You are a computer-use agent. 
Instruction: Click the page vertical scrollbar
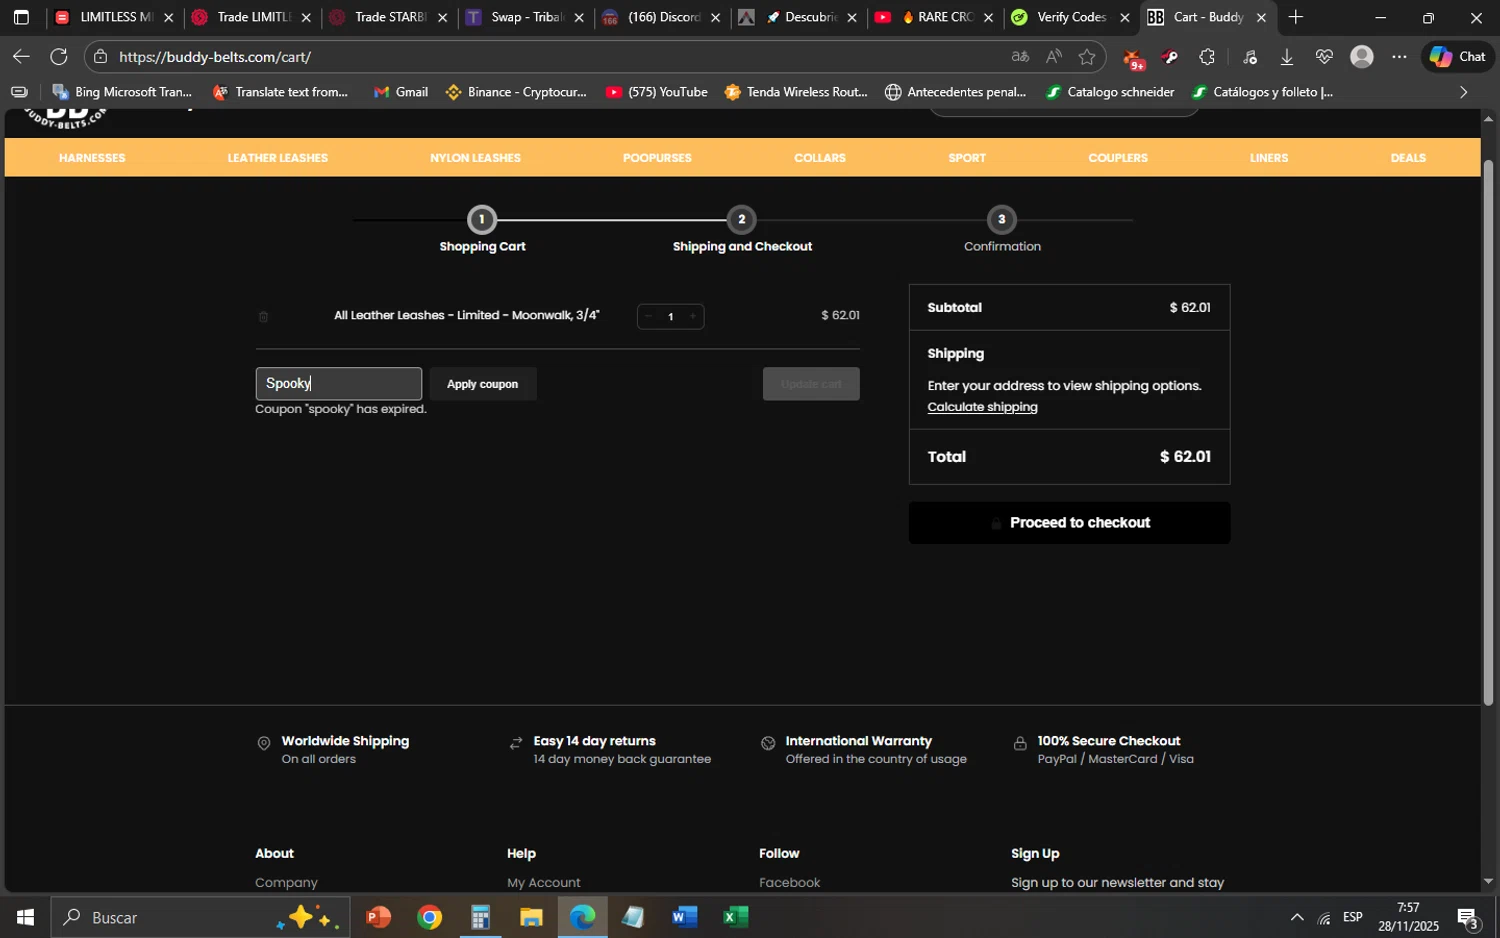pos(1489,432)
